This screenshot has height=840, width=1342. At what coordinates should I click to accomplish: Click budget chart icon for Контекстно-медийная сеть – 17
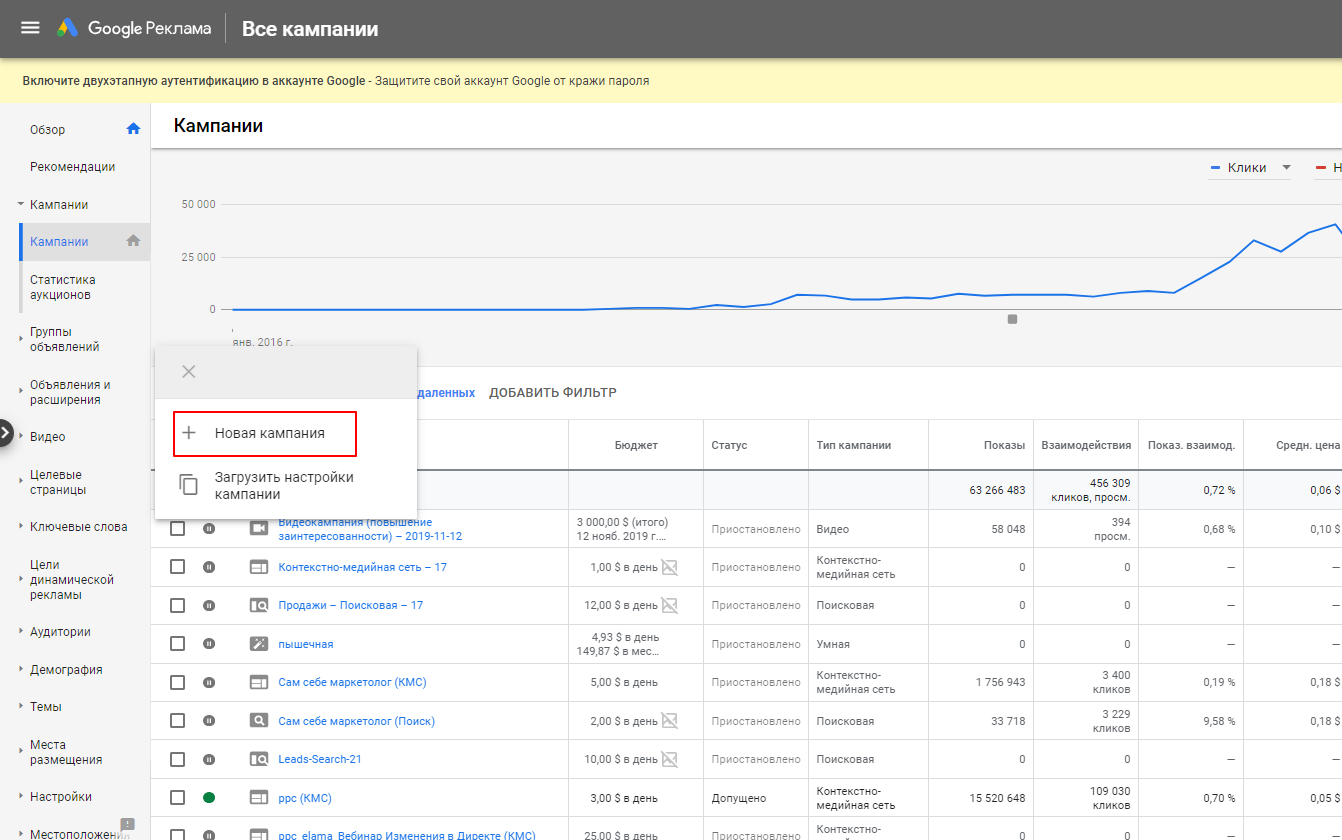click(670, 567)
